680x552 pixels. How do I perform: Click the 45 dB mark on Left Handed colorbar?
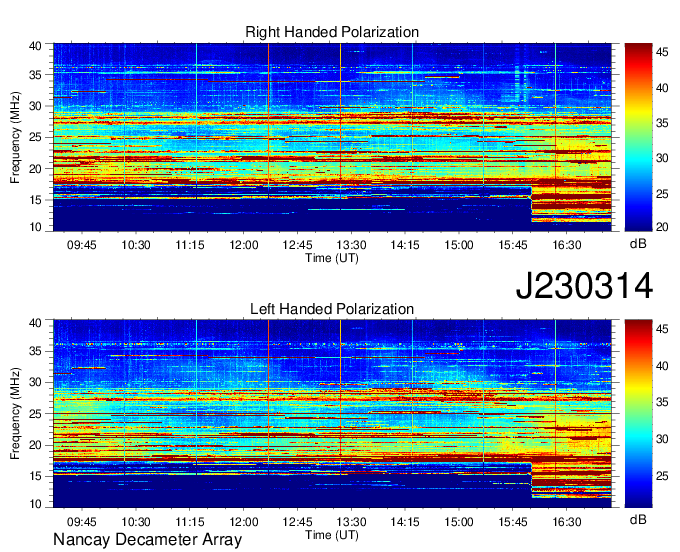coord(662,330)
